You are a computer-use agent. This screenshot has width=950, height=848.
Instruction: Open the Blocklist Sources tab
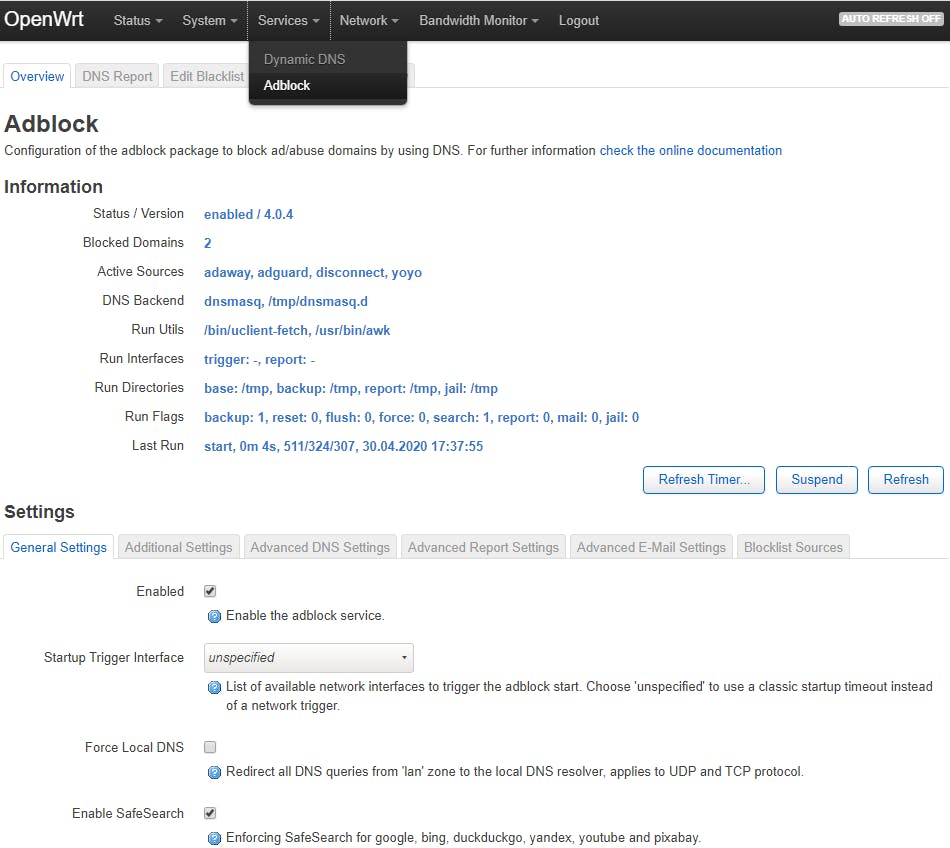793,548
